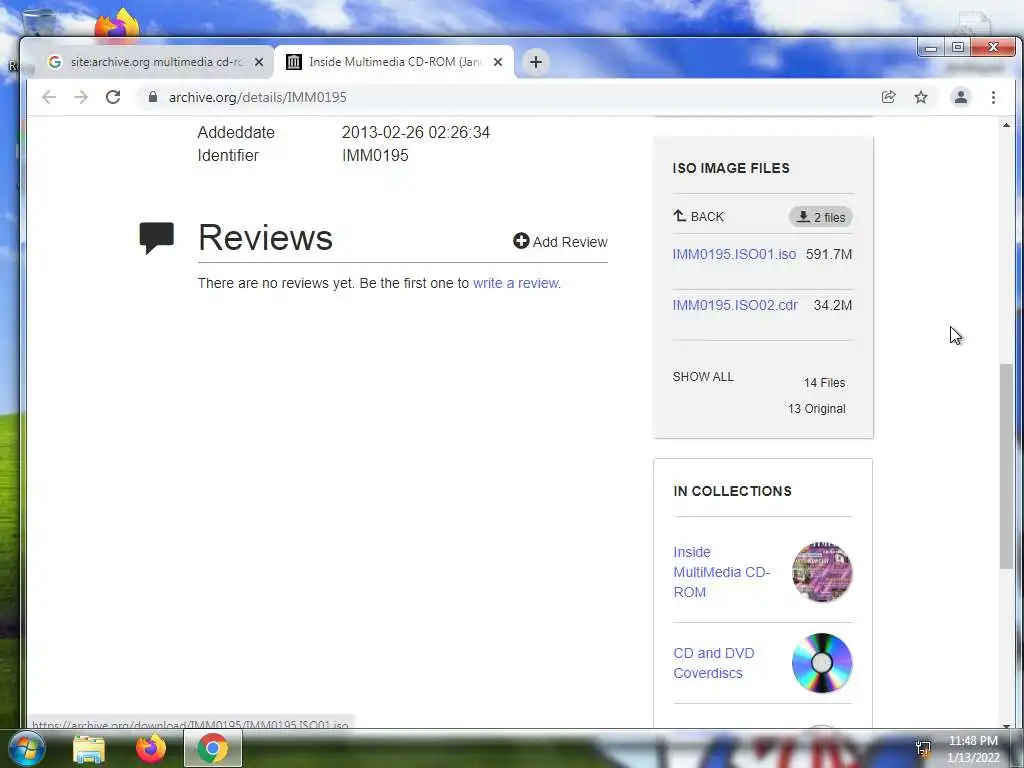Click the Reviews speech bubble icon
1024x768 pixels.
pyautogui.click(x=157, y=238)
